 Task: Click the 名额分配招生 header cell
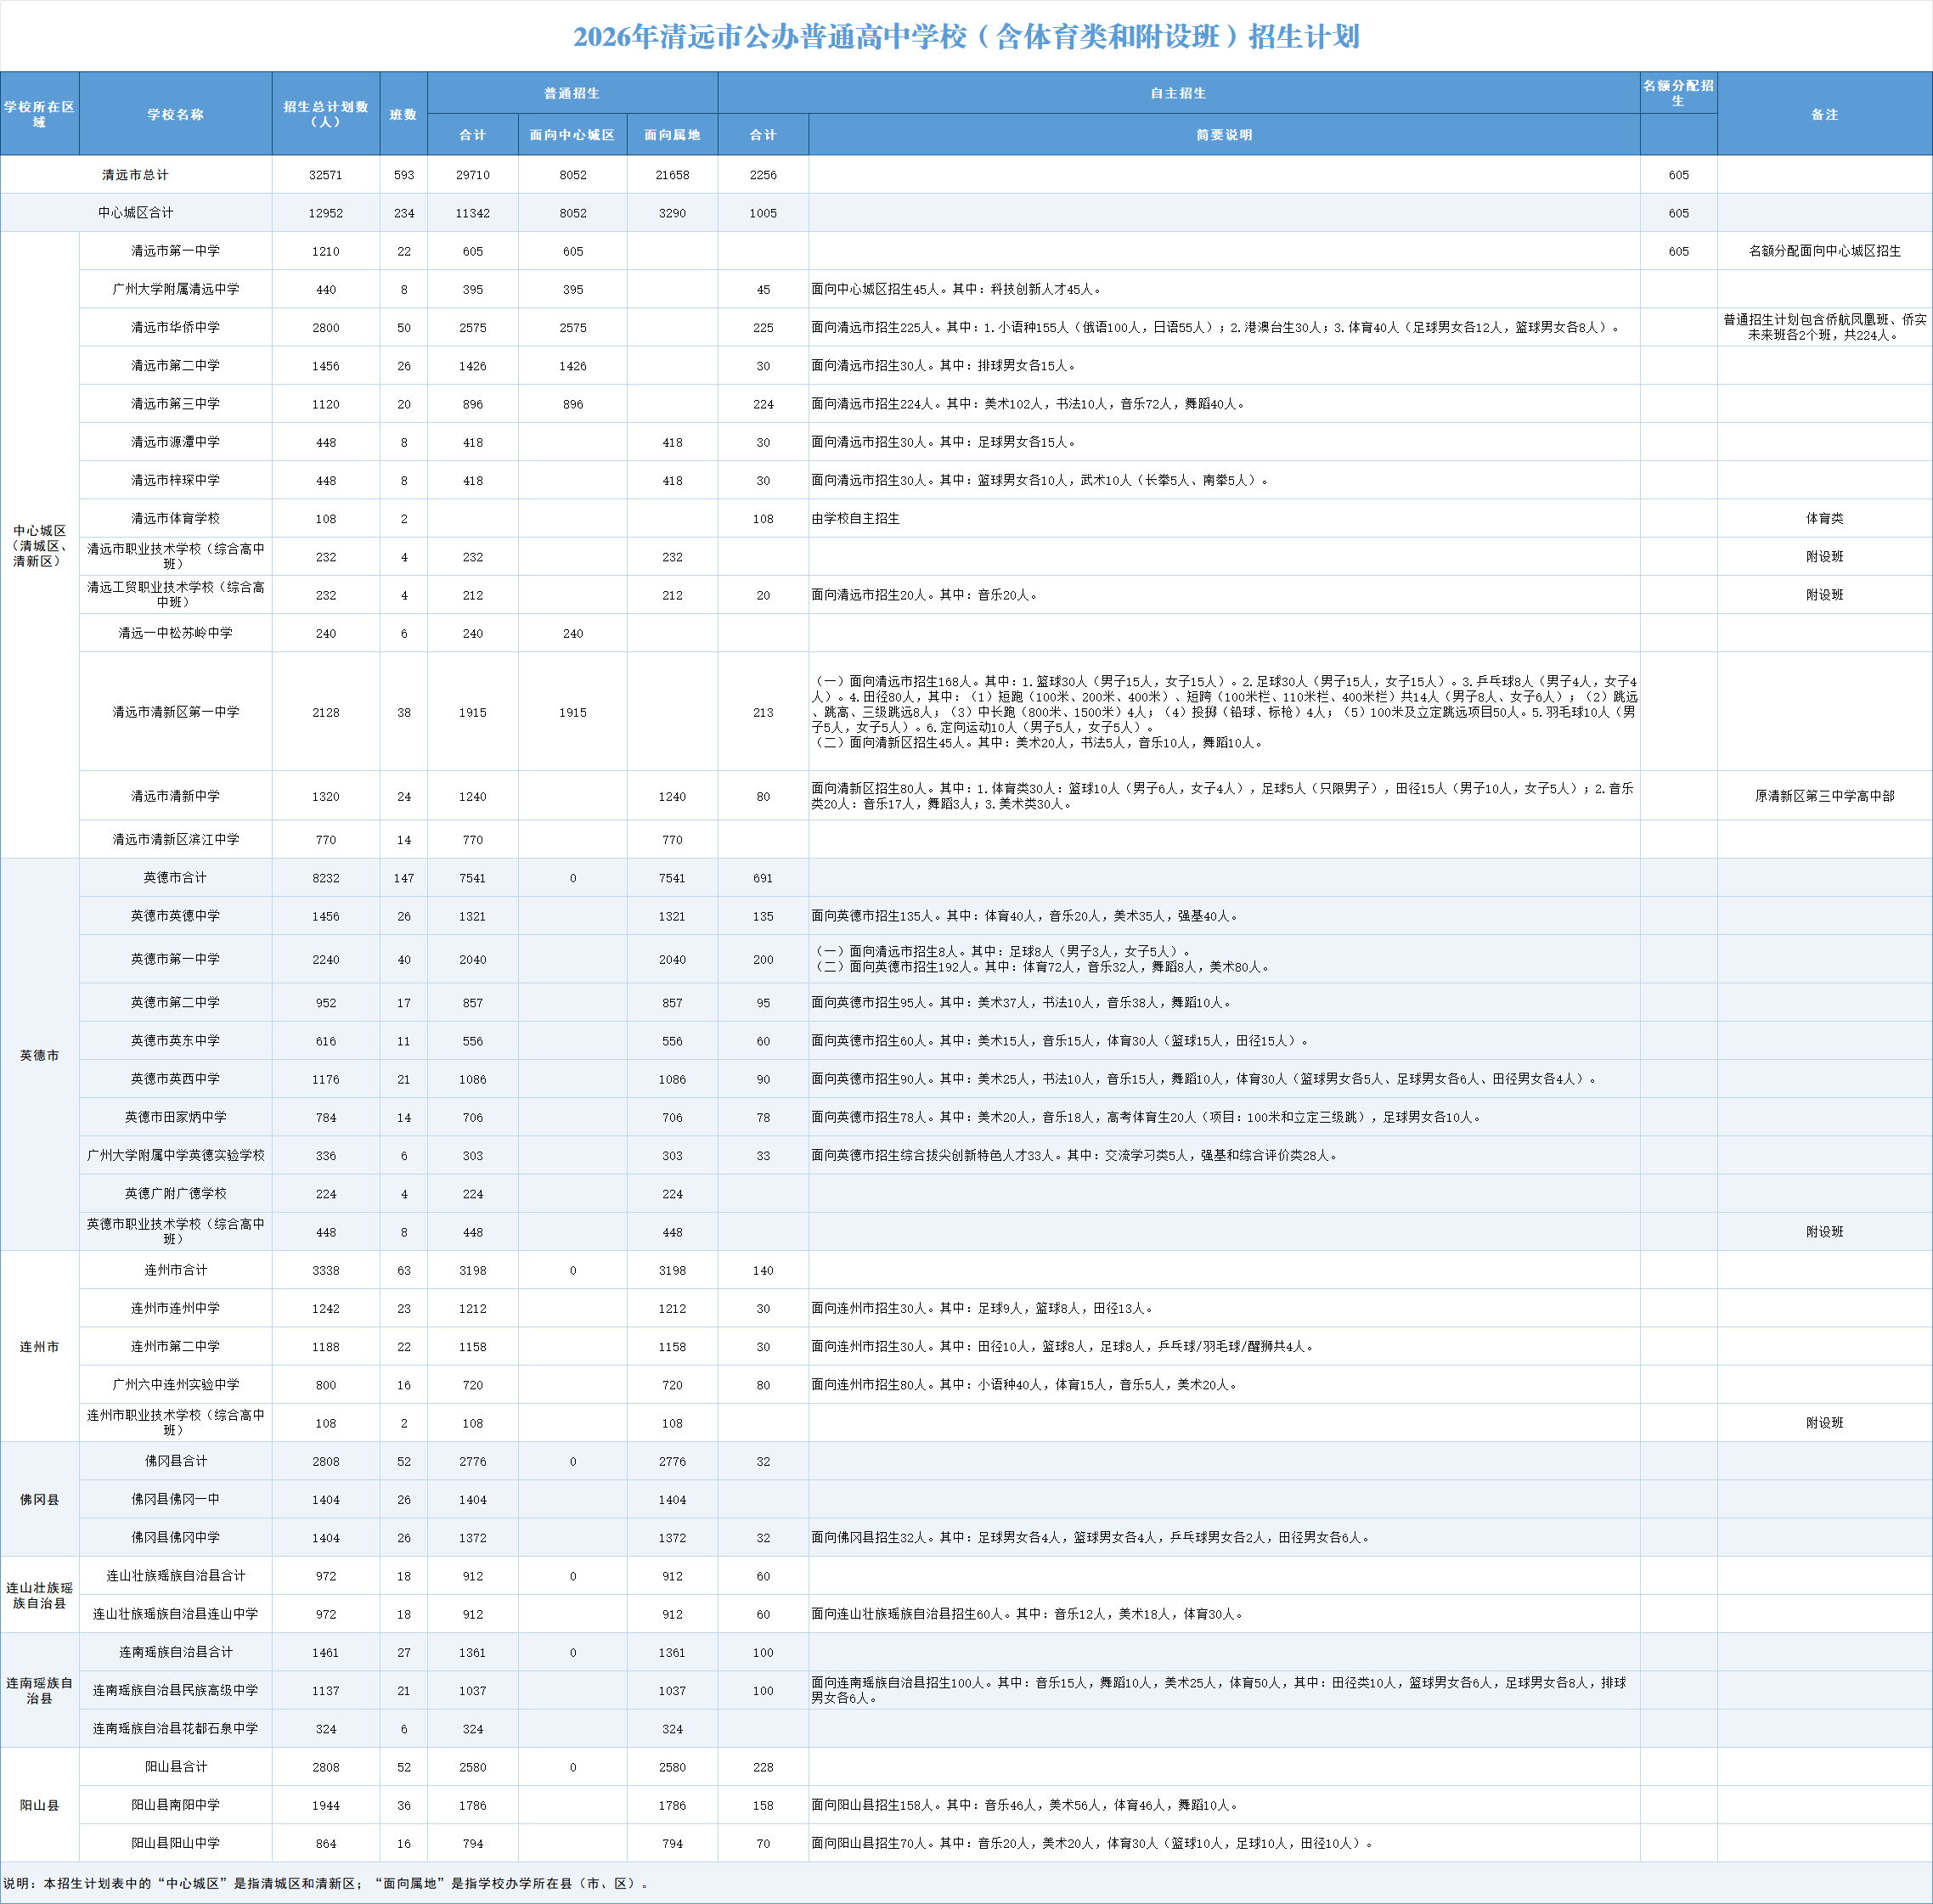point(1678,93)
